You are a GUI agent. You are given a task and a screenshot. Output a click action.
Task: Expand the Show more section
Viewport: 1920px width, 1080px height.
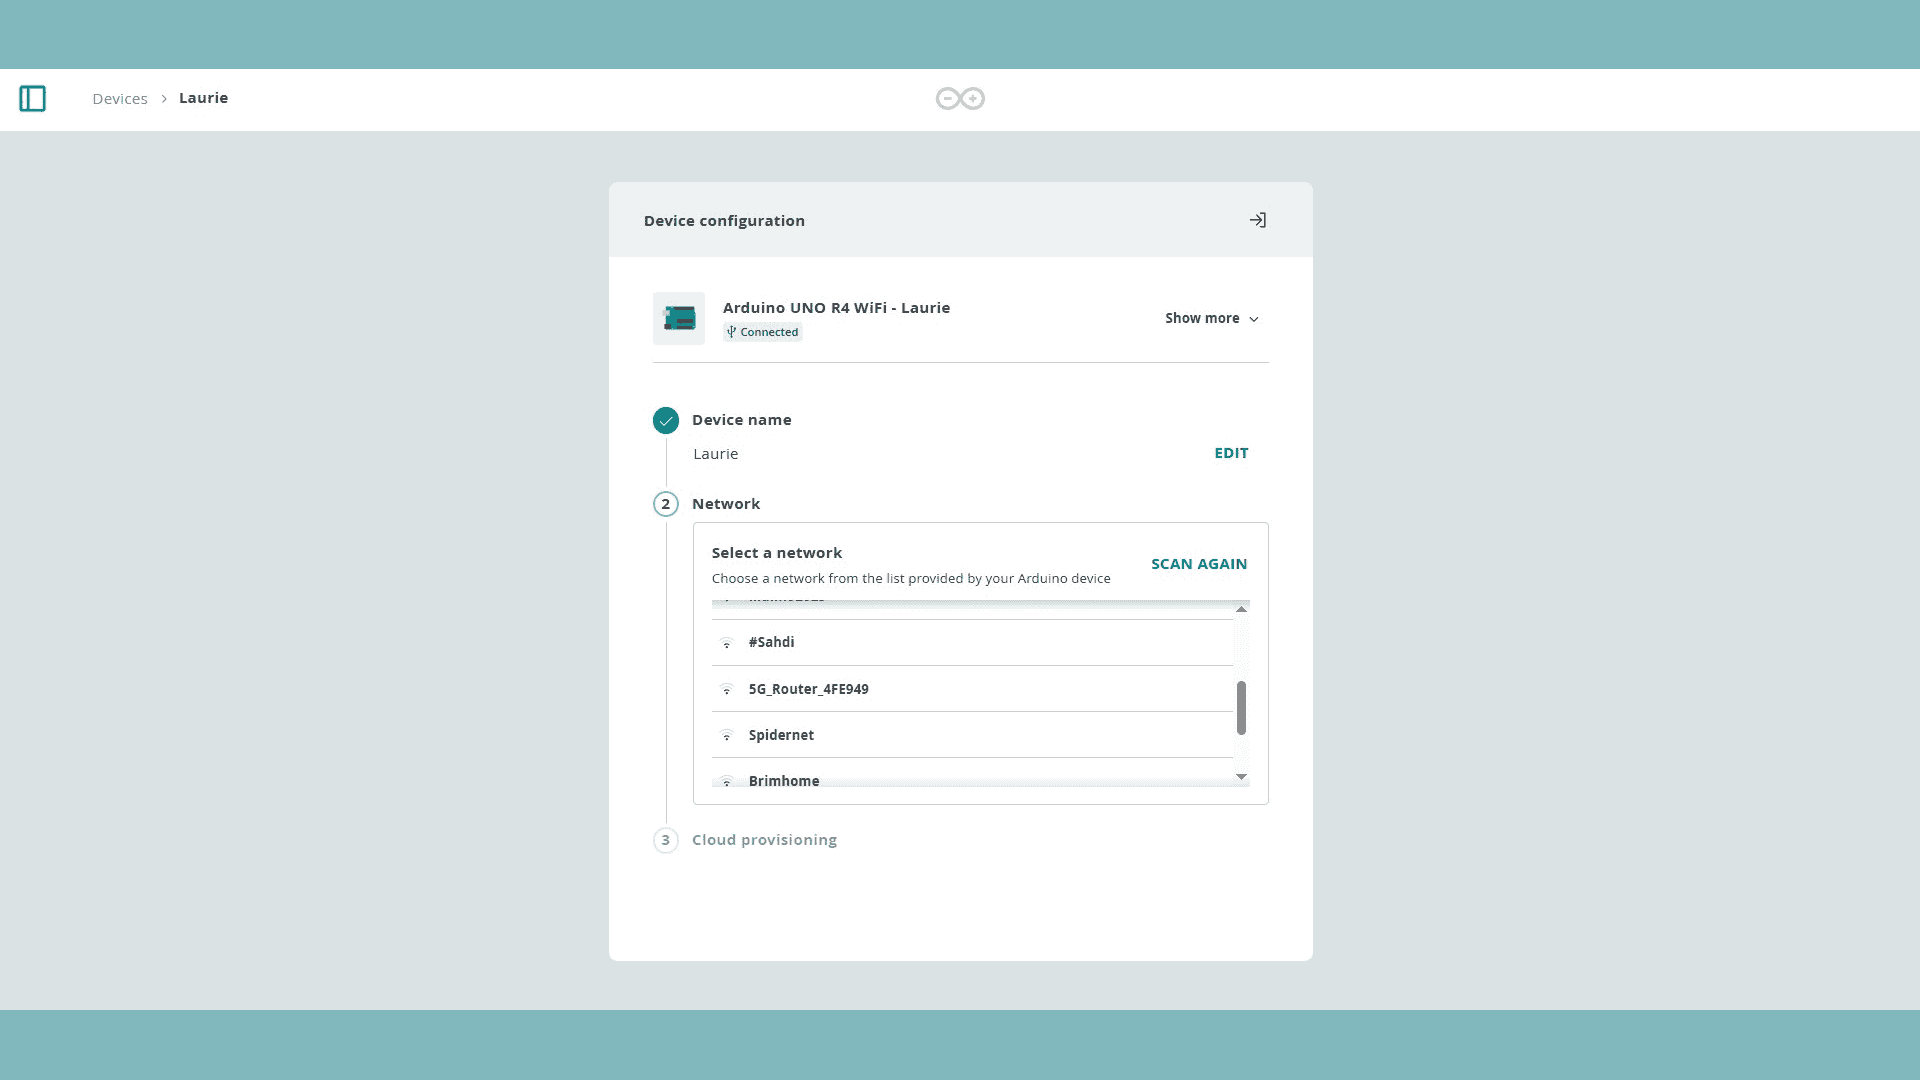pyautogui.click(x=1211, y=318)
